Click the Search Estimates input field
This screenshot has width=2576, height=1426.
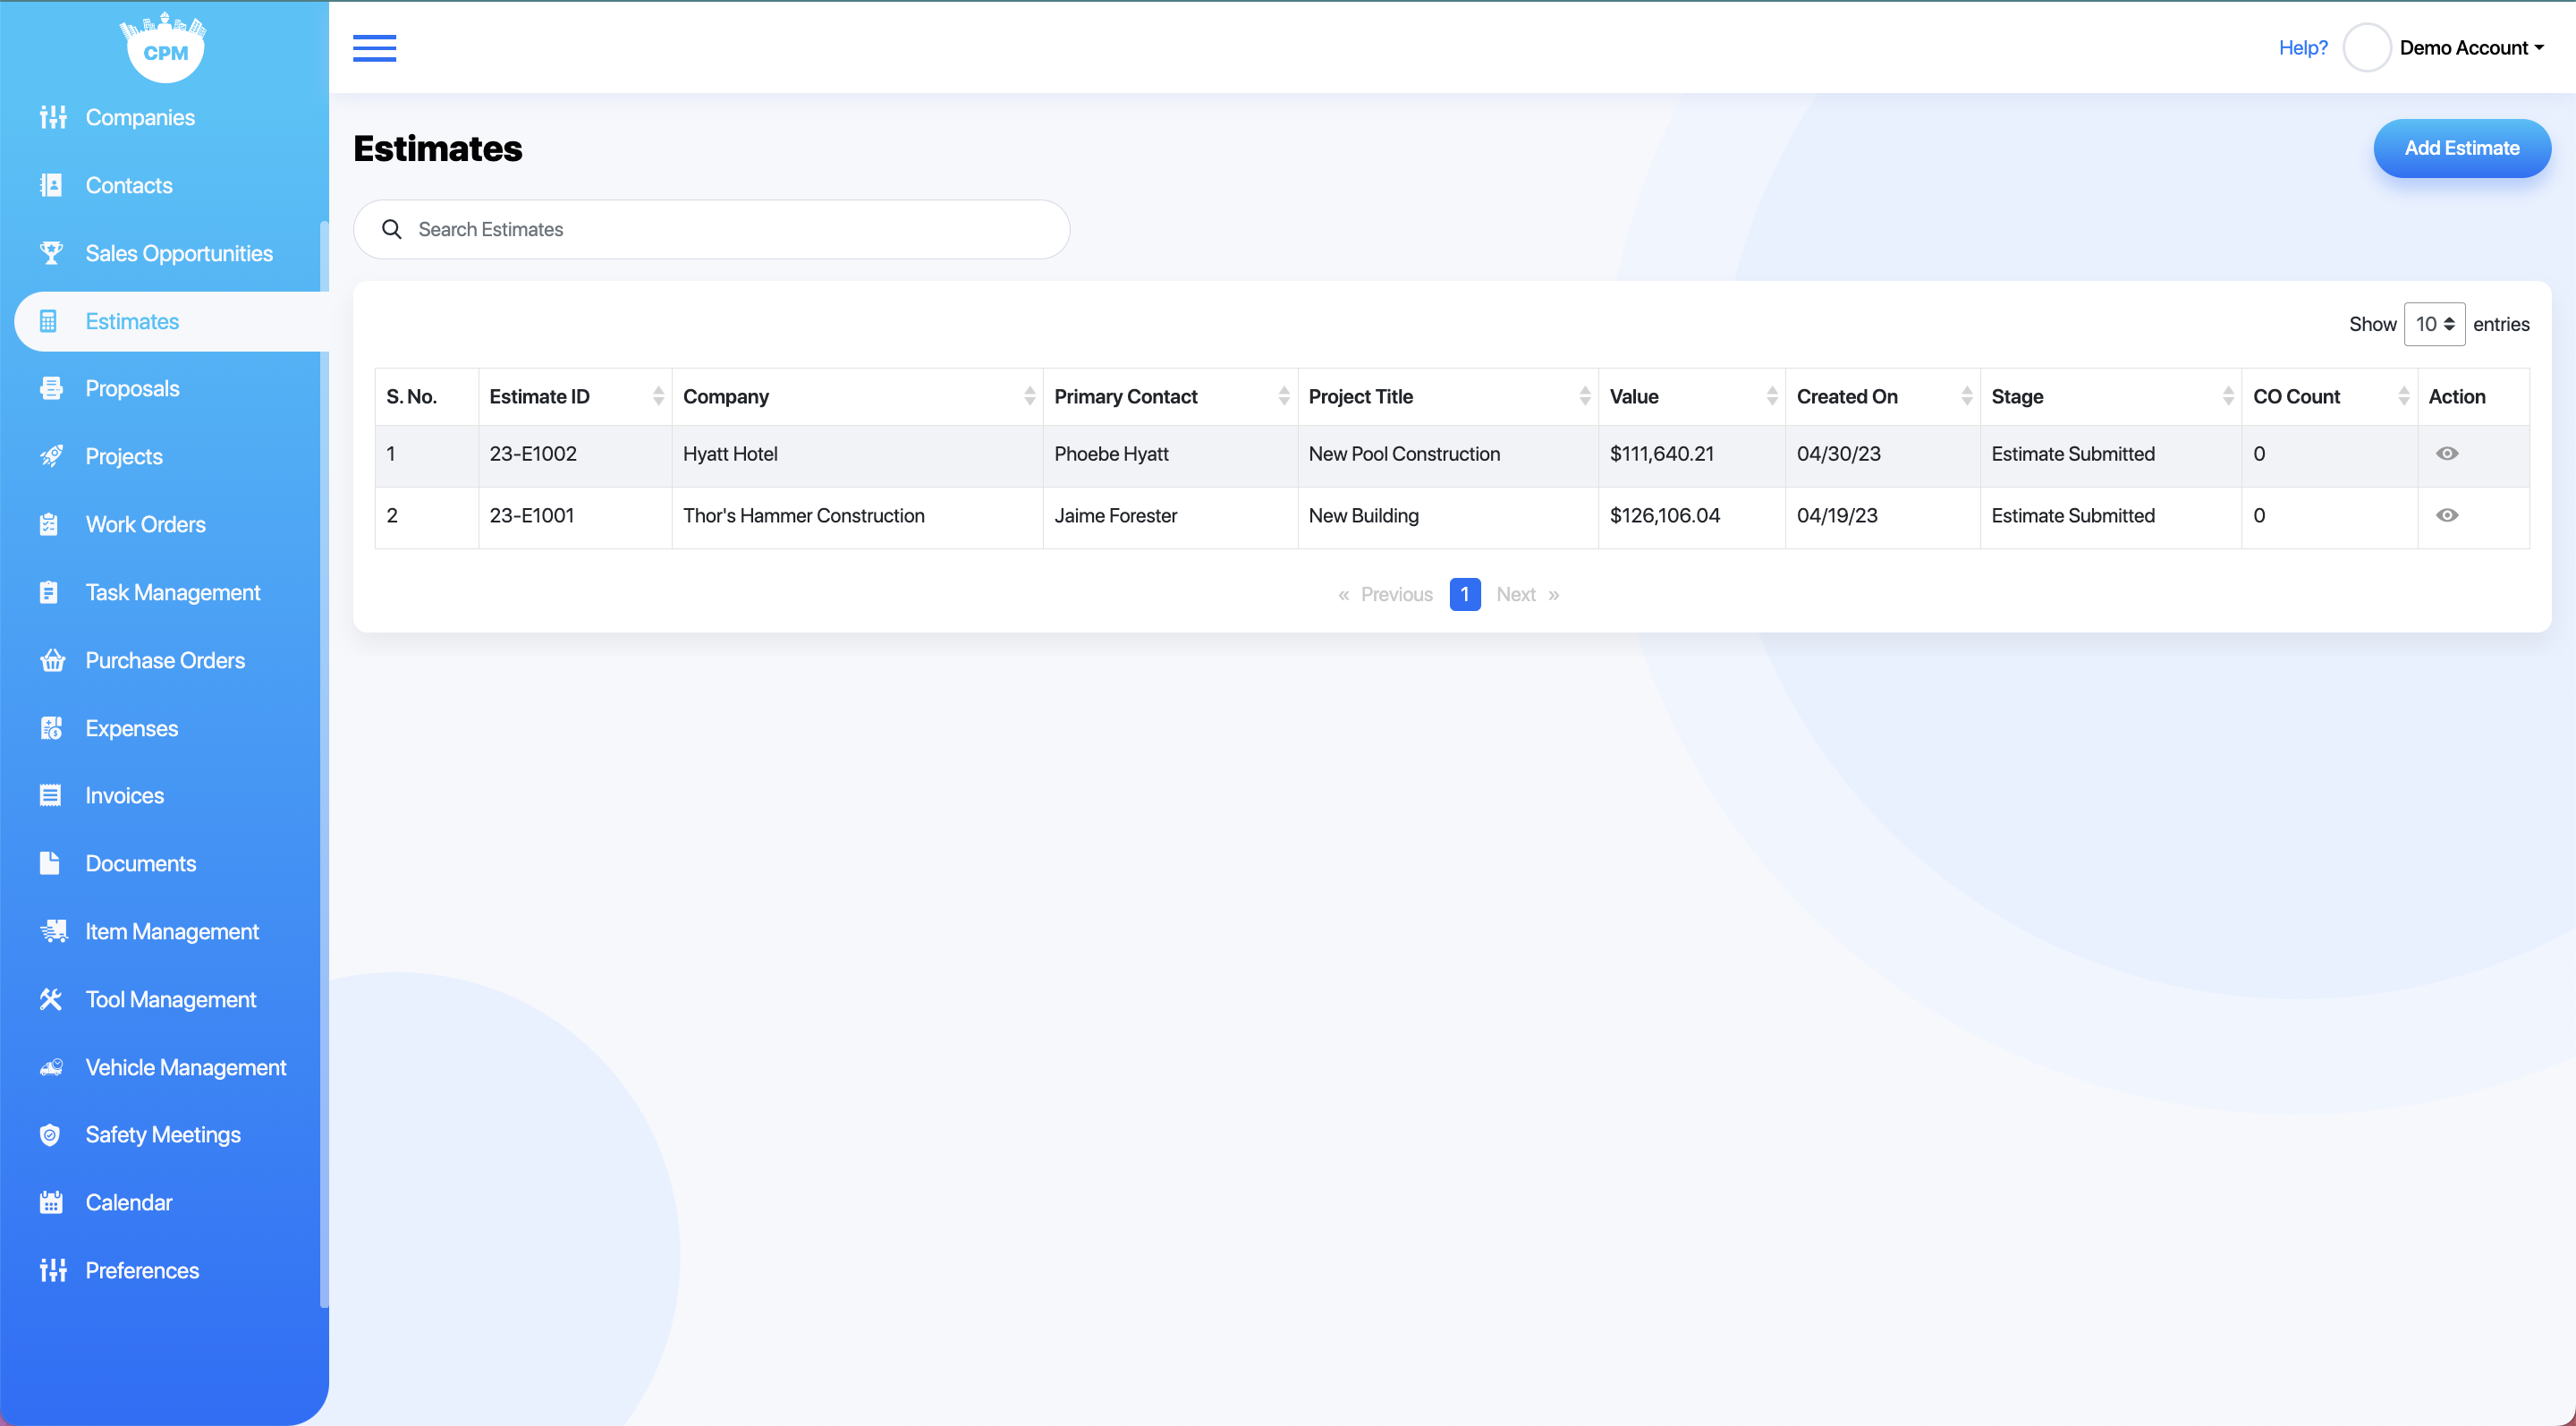tap(712, 229)
